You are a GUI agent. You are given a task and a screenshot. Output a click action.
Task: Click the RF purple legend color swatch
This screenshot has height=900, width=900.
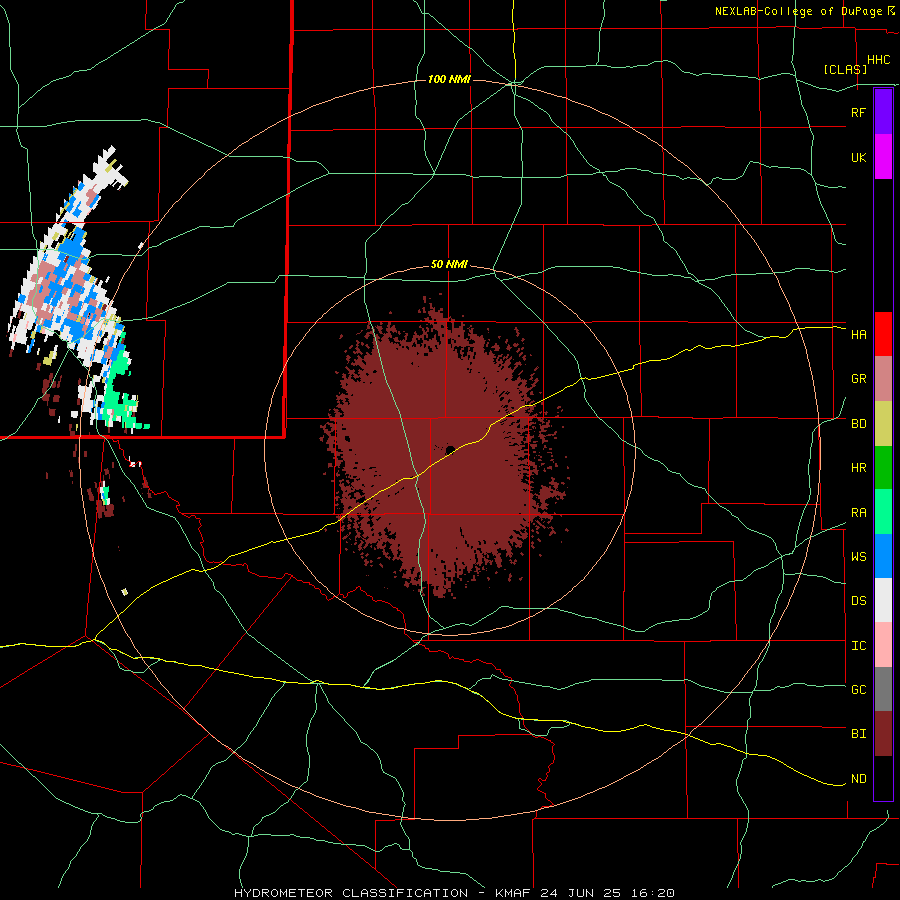point(883,111)
